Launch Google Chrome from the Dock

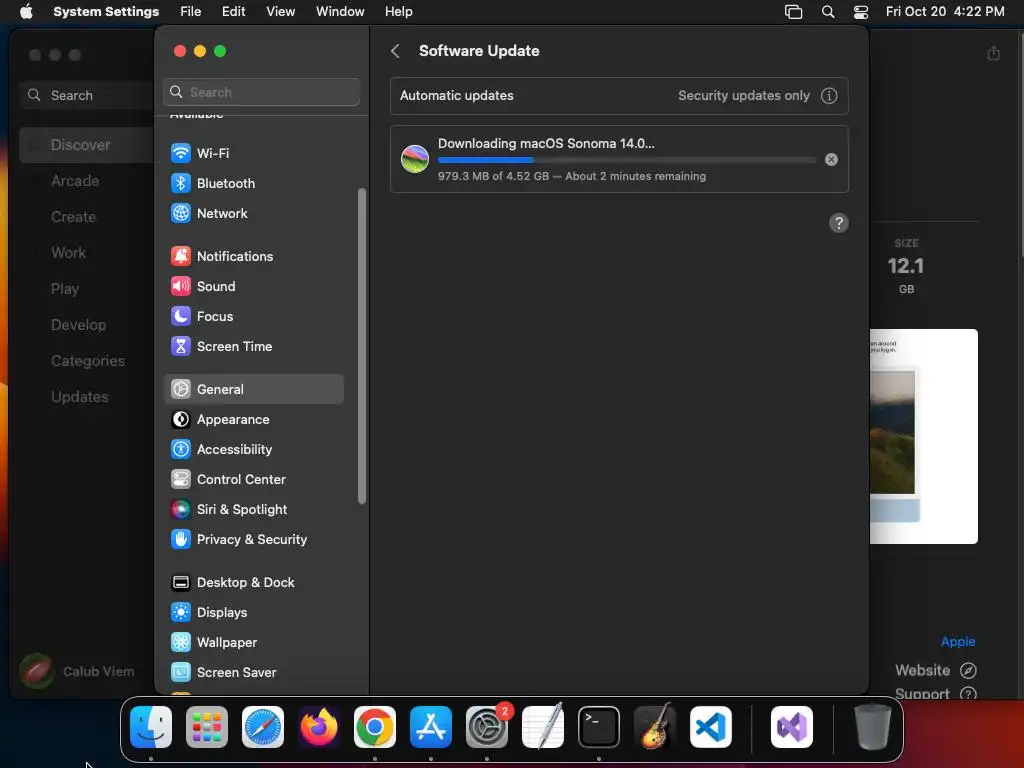375,727
